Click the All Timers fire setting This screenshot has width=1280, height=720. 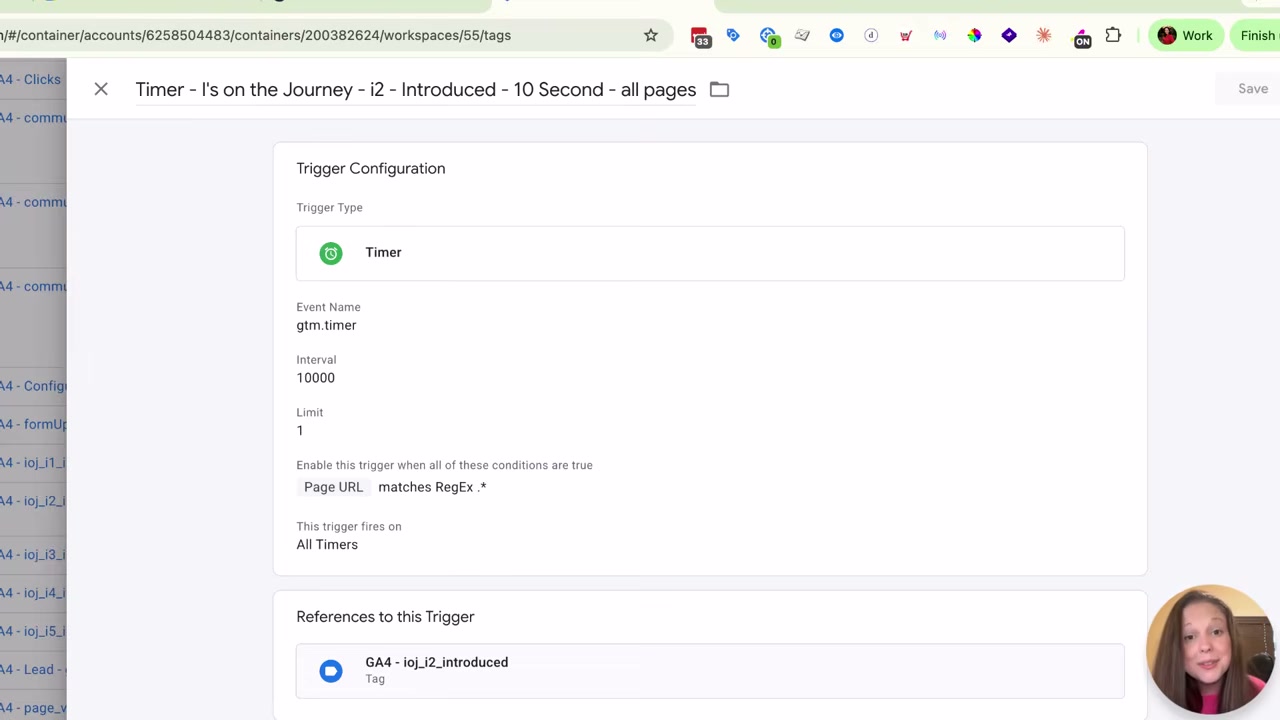click(327, 545)
